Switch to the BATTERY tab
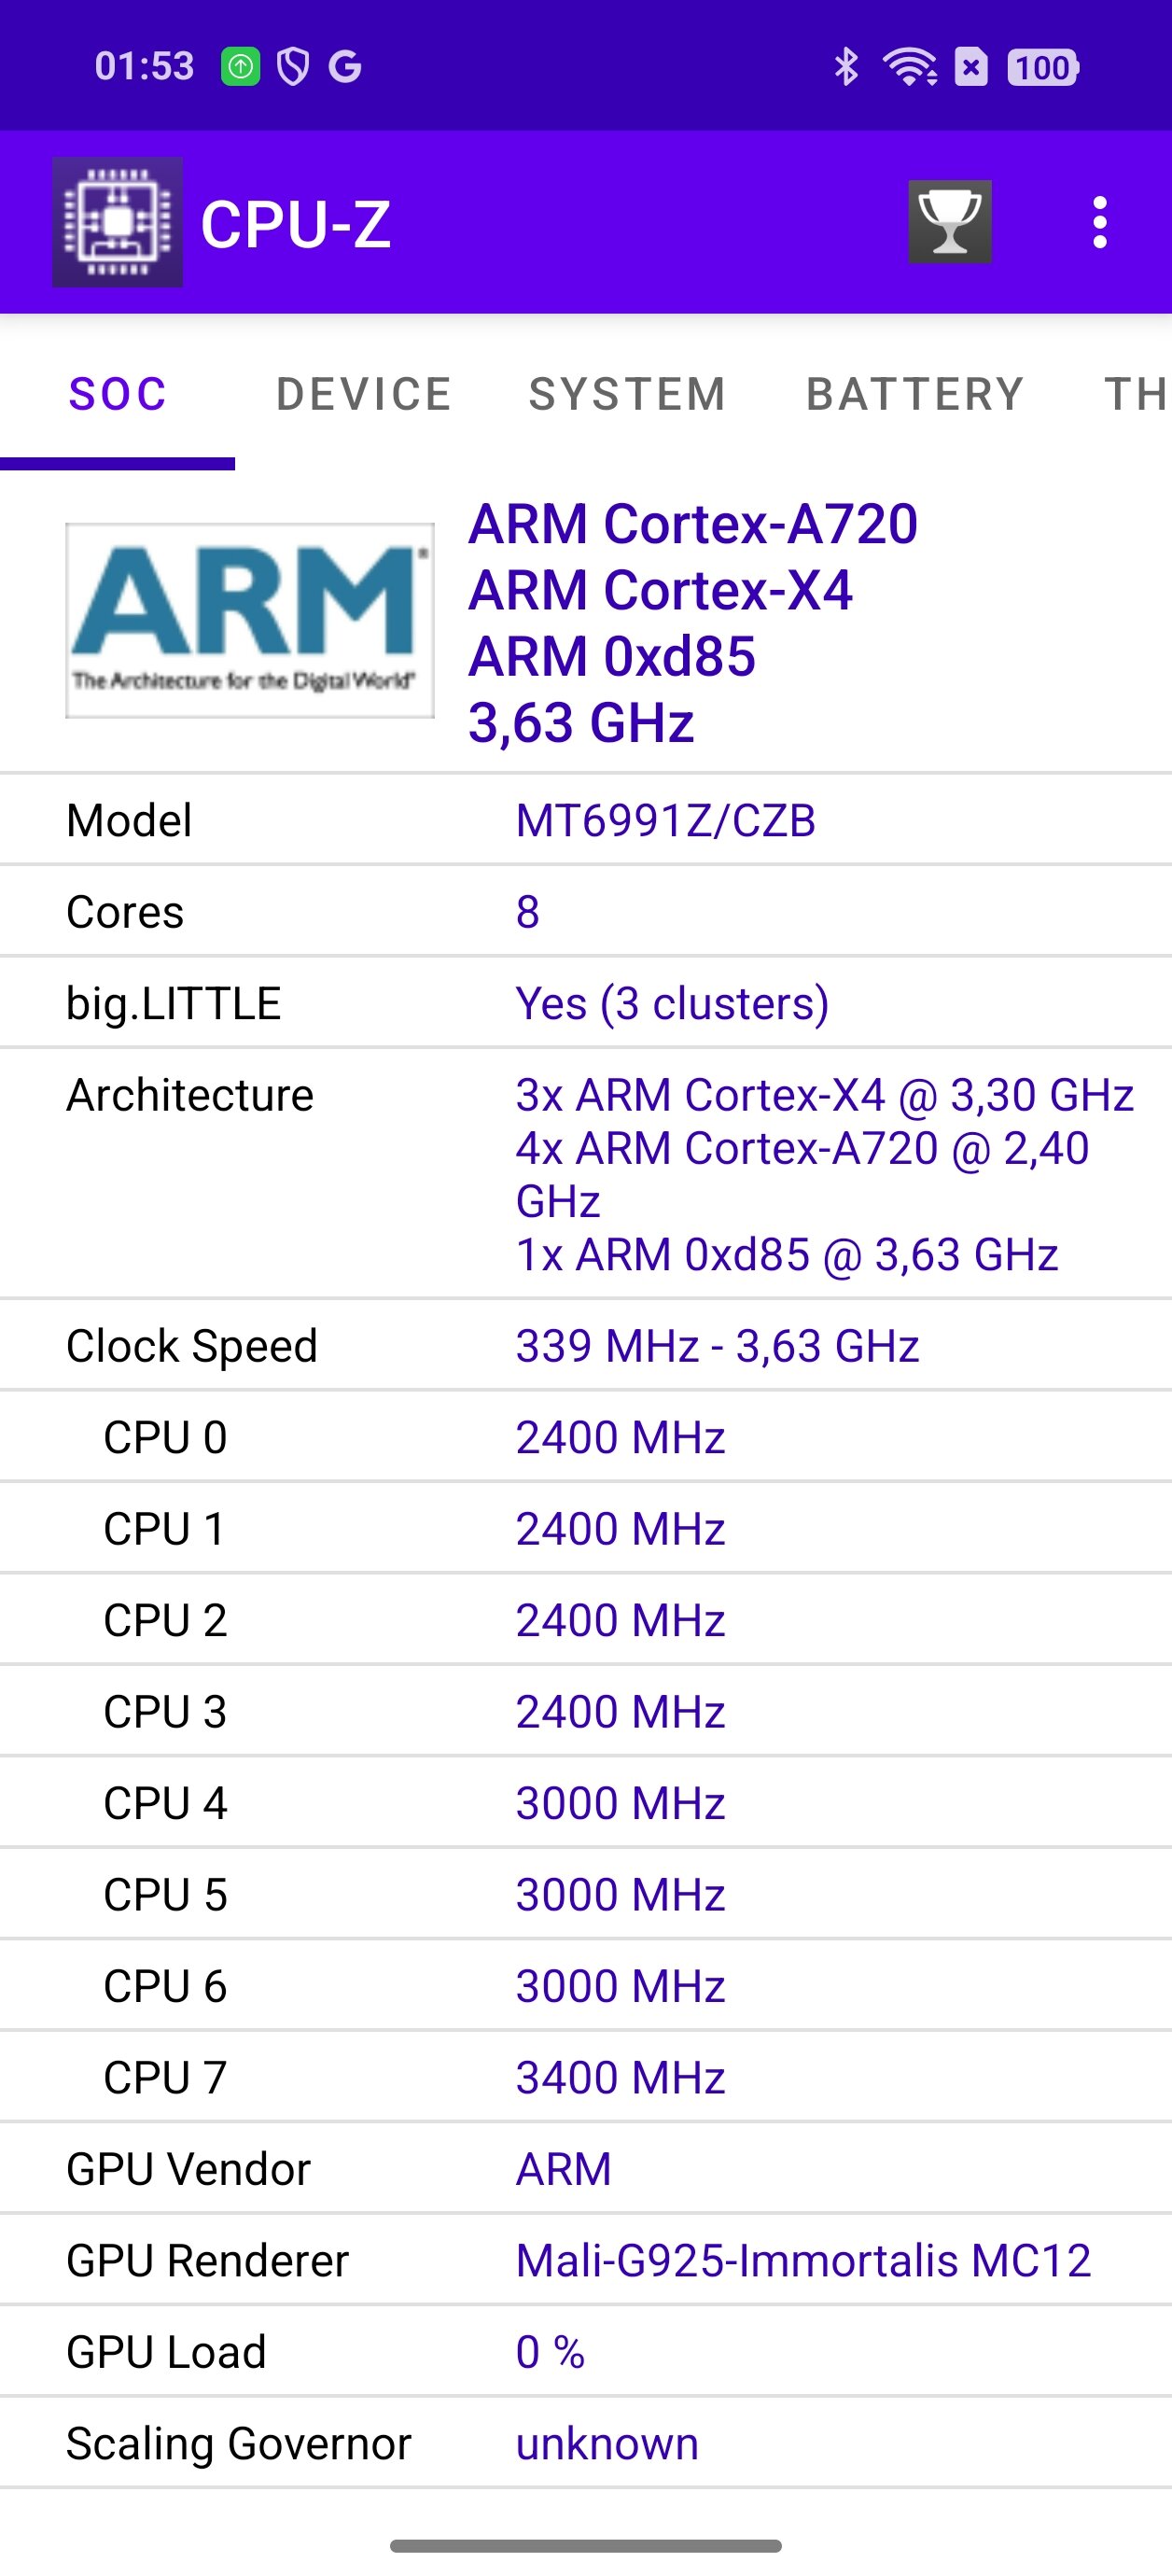Image resolution: width=1172 pixels, height=2576 pixels. point(915,394)
